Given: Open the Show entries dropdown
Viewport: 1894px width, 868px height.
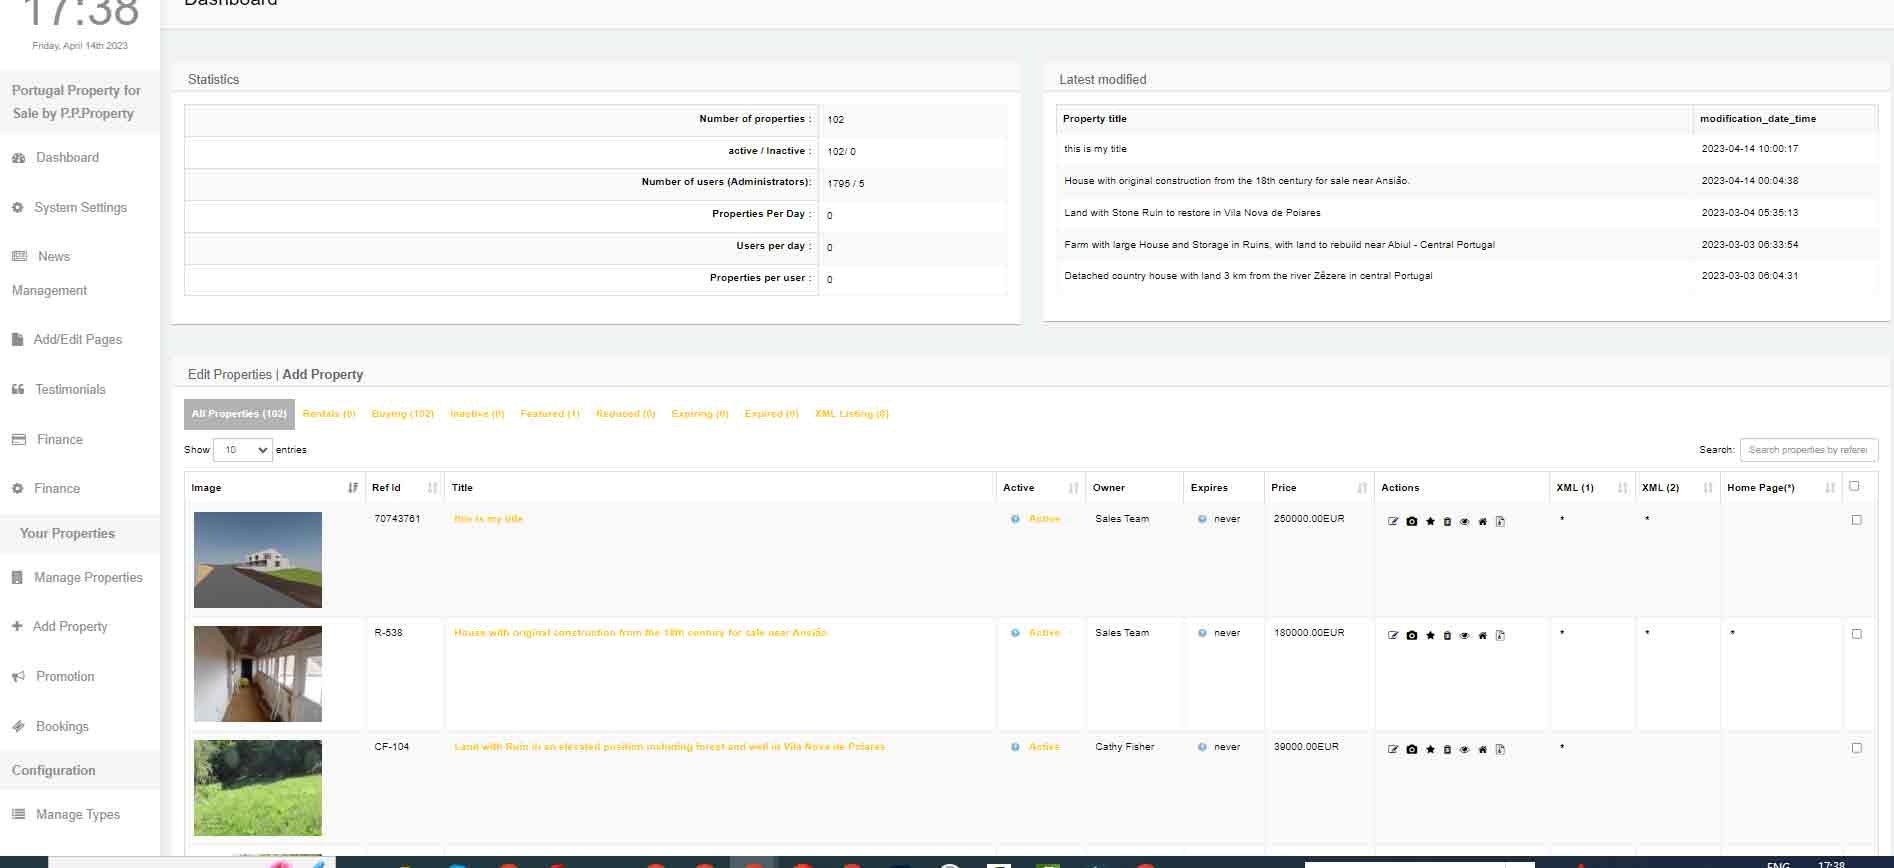Looking at the screenshot, I should tap(243, 450).
